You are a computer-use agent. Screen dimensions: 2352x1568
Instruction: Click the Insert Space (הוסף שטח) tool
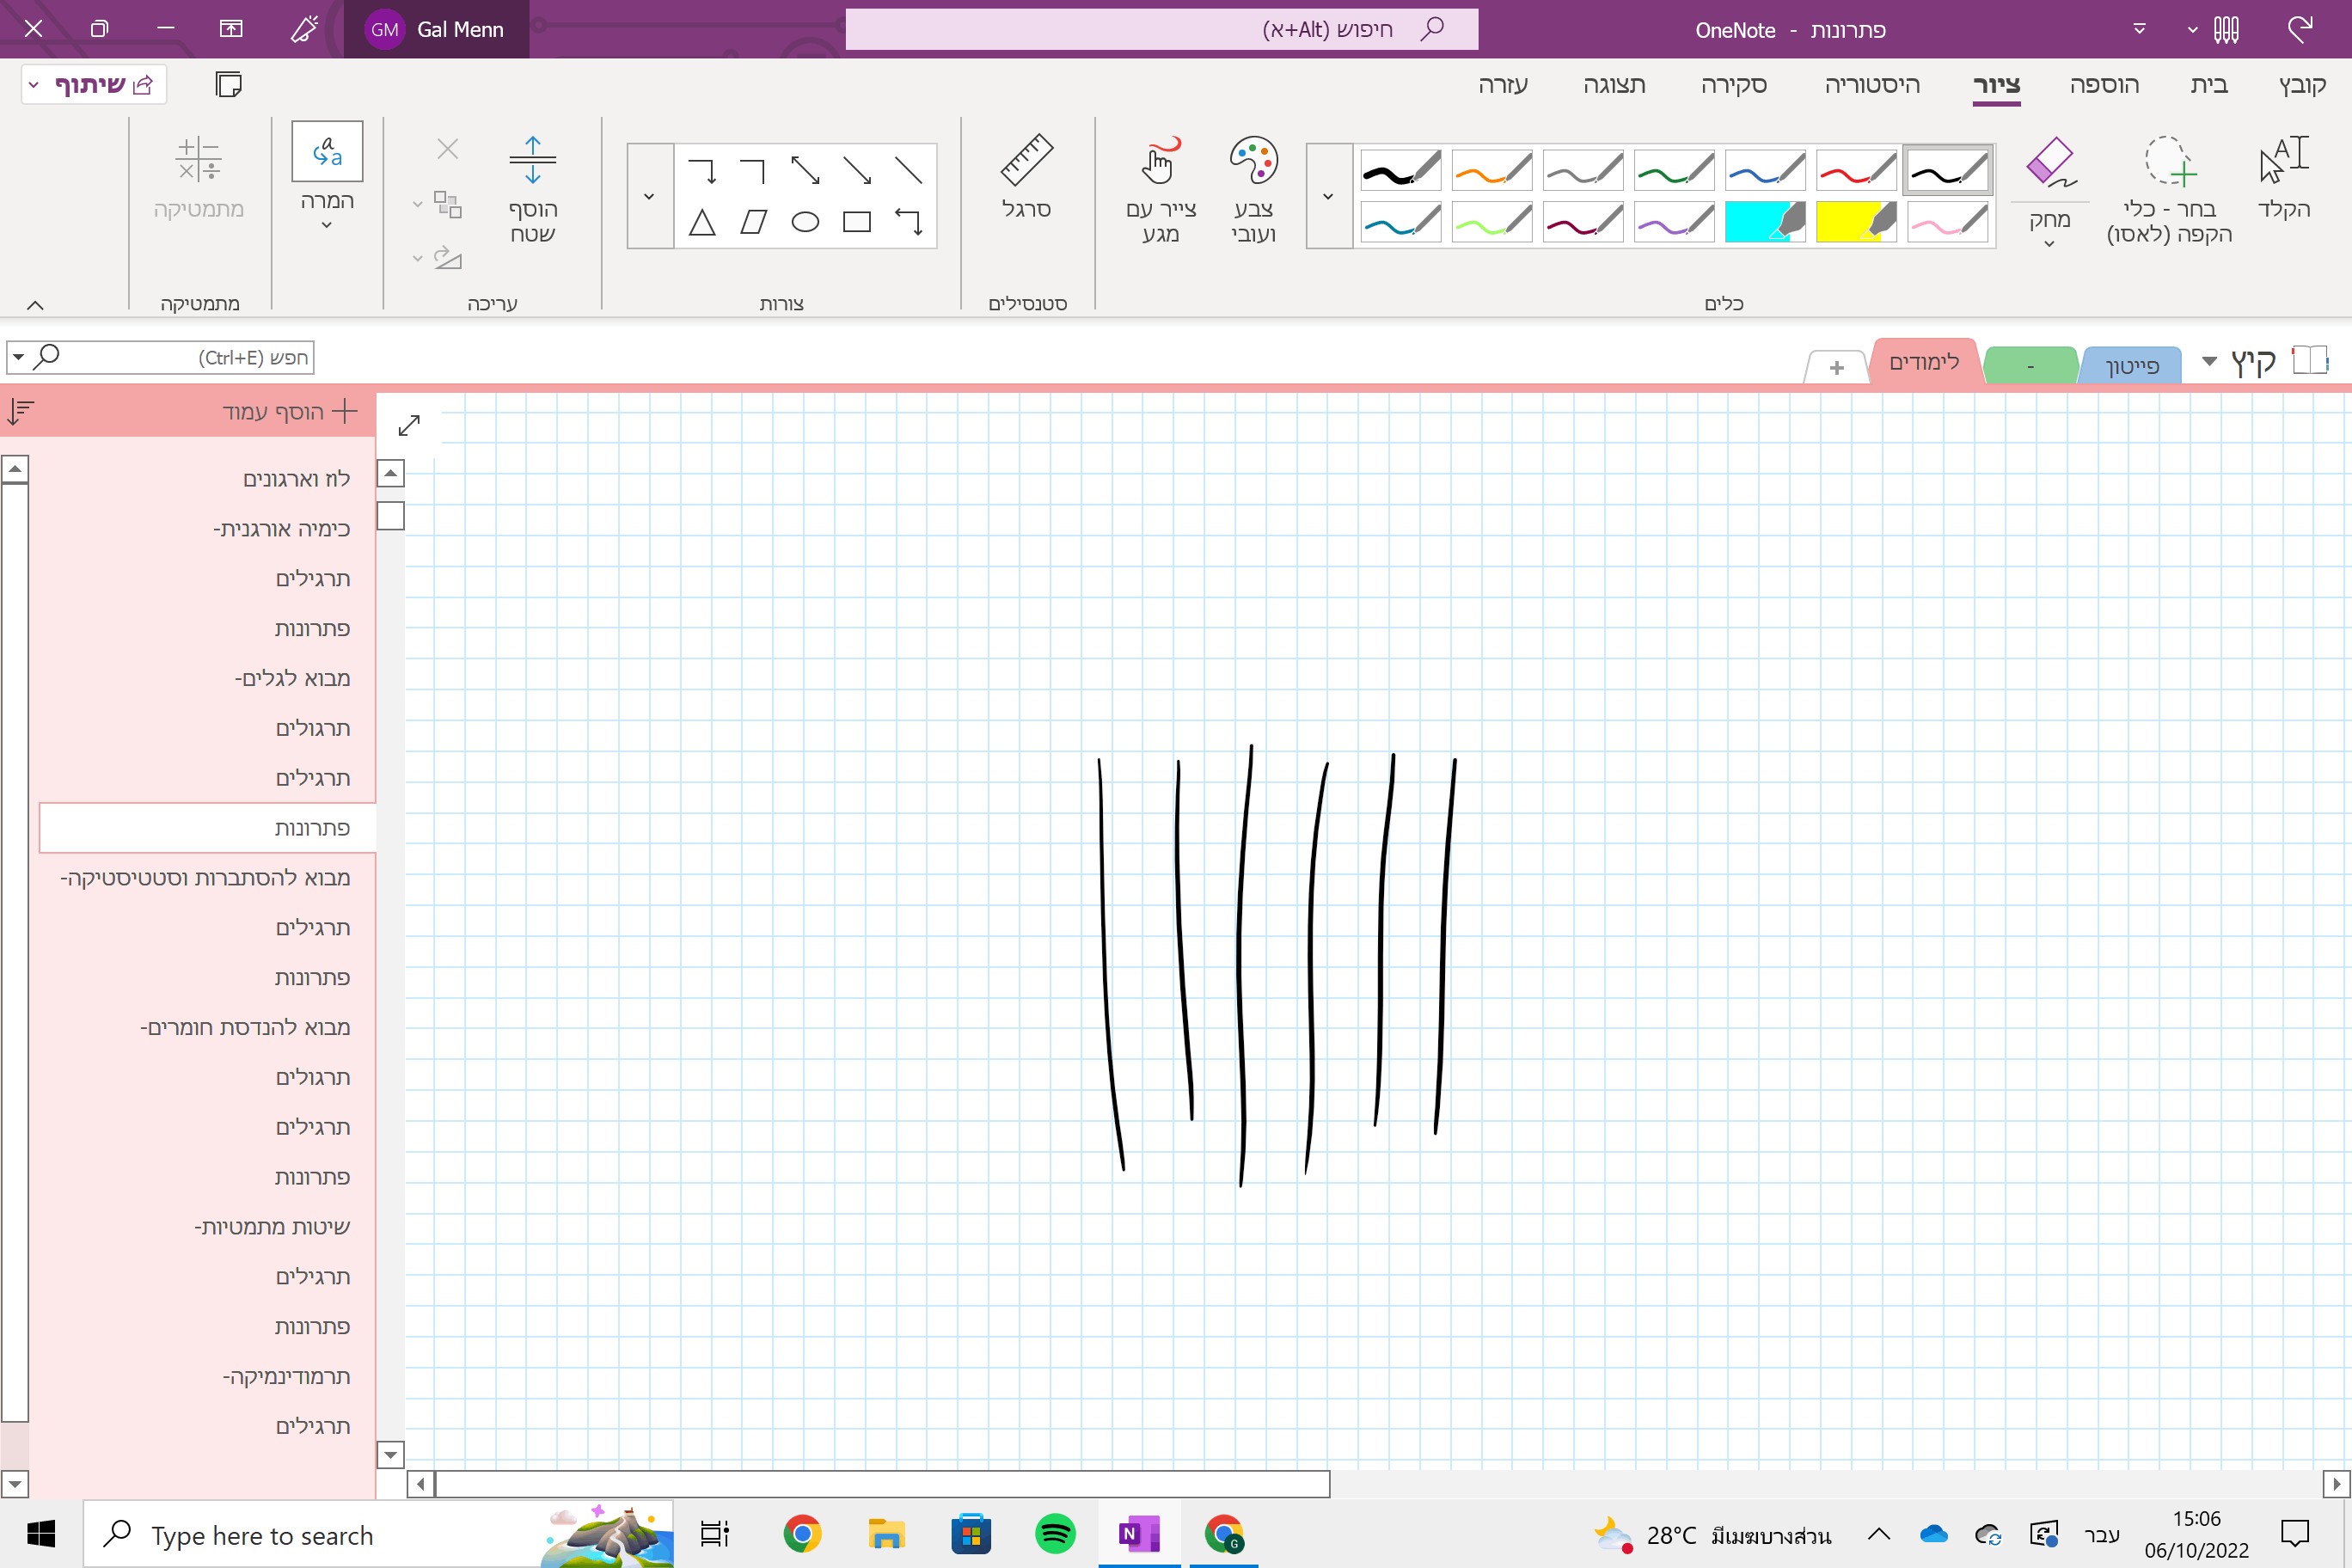click(x=533, y=188)
